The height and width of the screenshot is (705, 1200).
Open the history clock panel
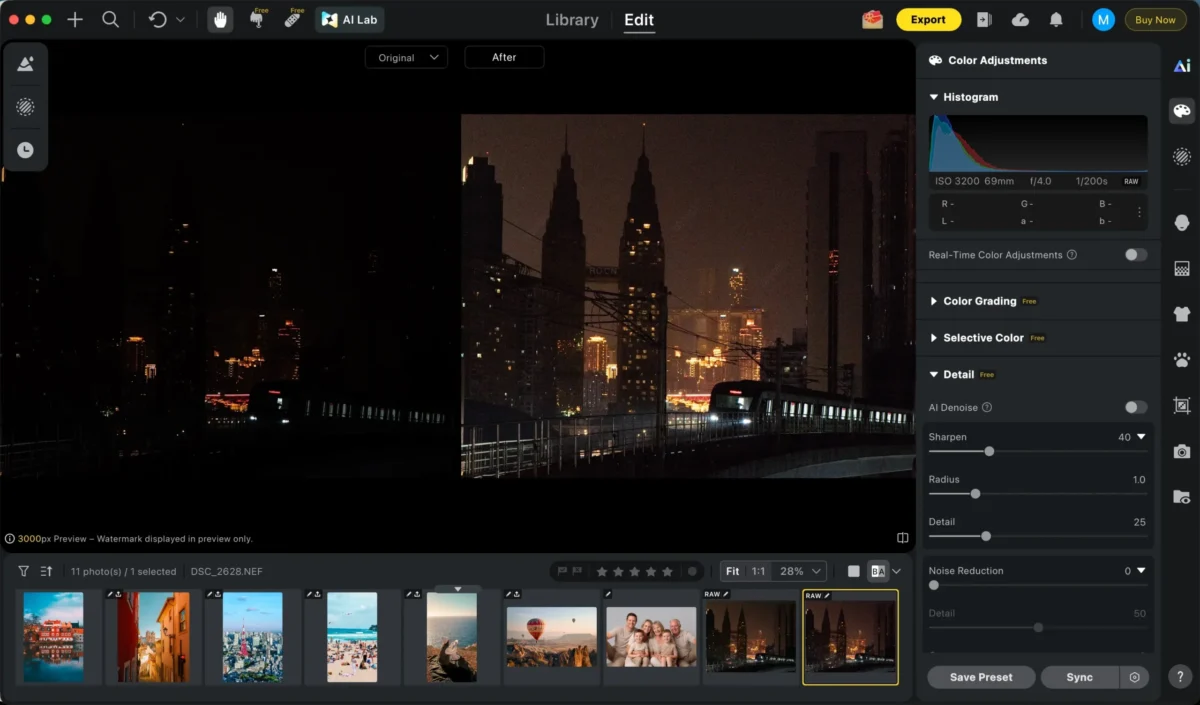pos(25,150)
